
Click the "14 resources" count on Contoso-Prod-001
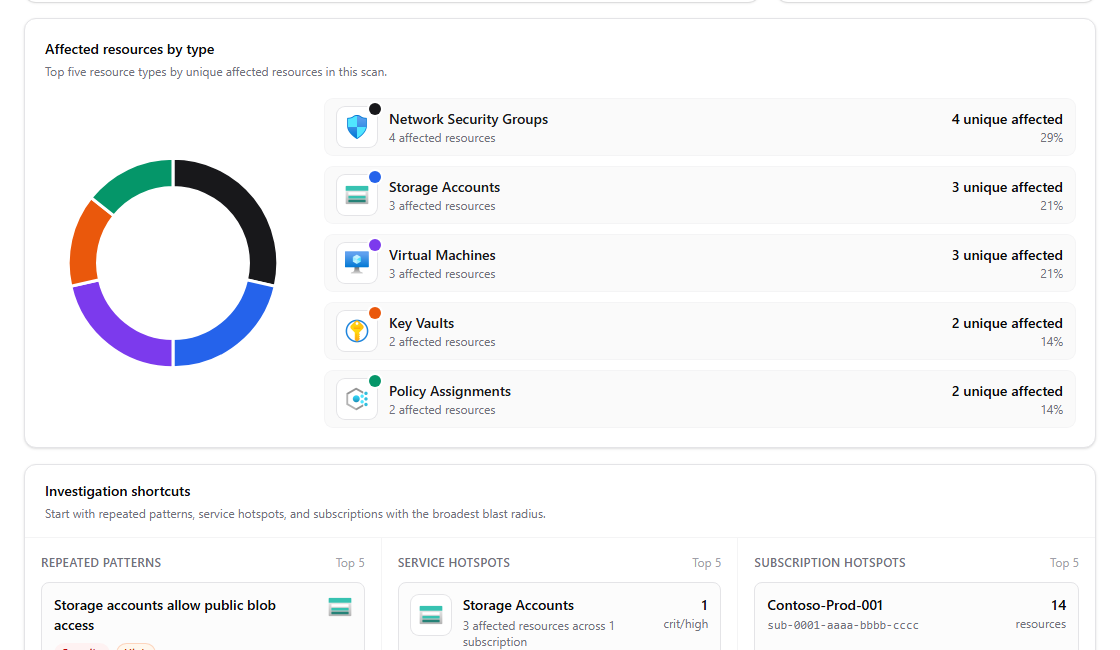(1041, 614)
